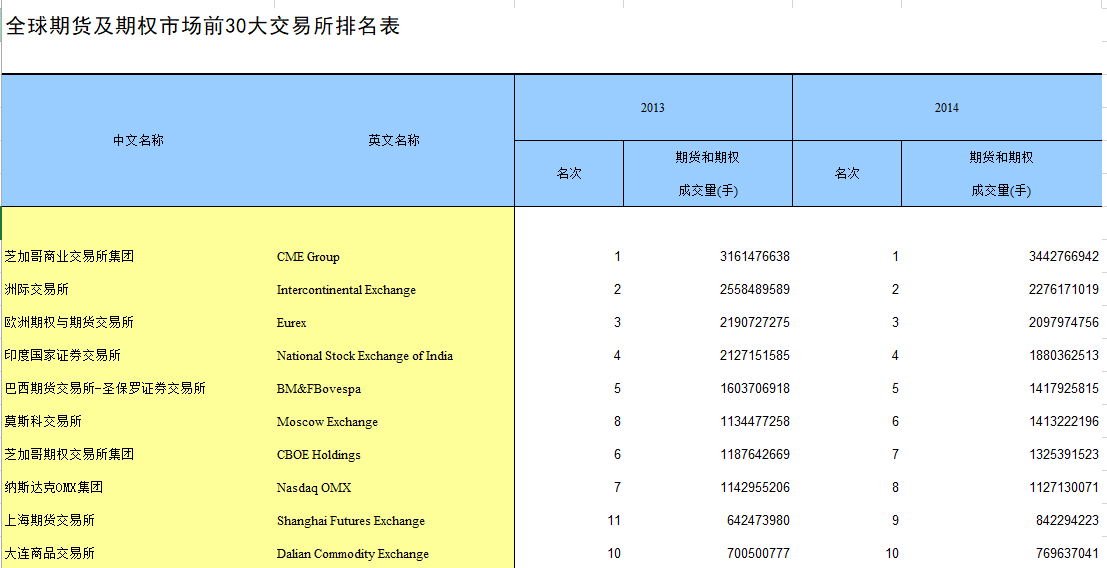This screenshot has height=568, width=1107.
Task: Select the cell 洲际交易所
Action: [x=37, y=289]
